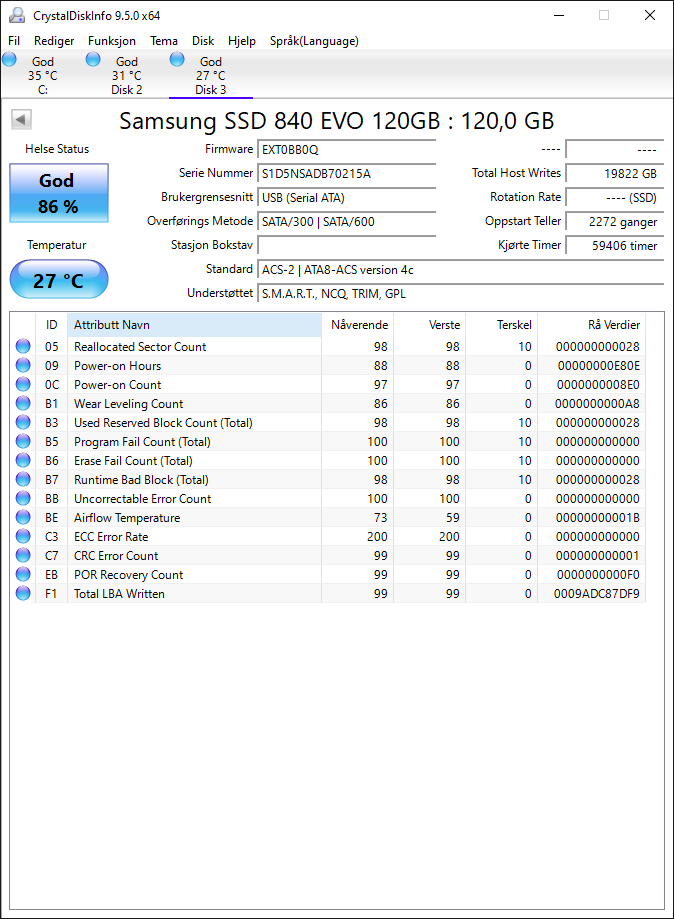This screenshot has height=919, width=674.
Task: Click the CRC Error Count raw value 000000000001
Action: [x=597, y=556]
